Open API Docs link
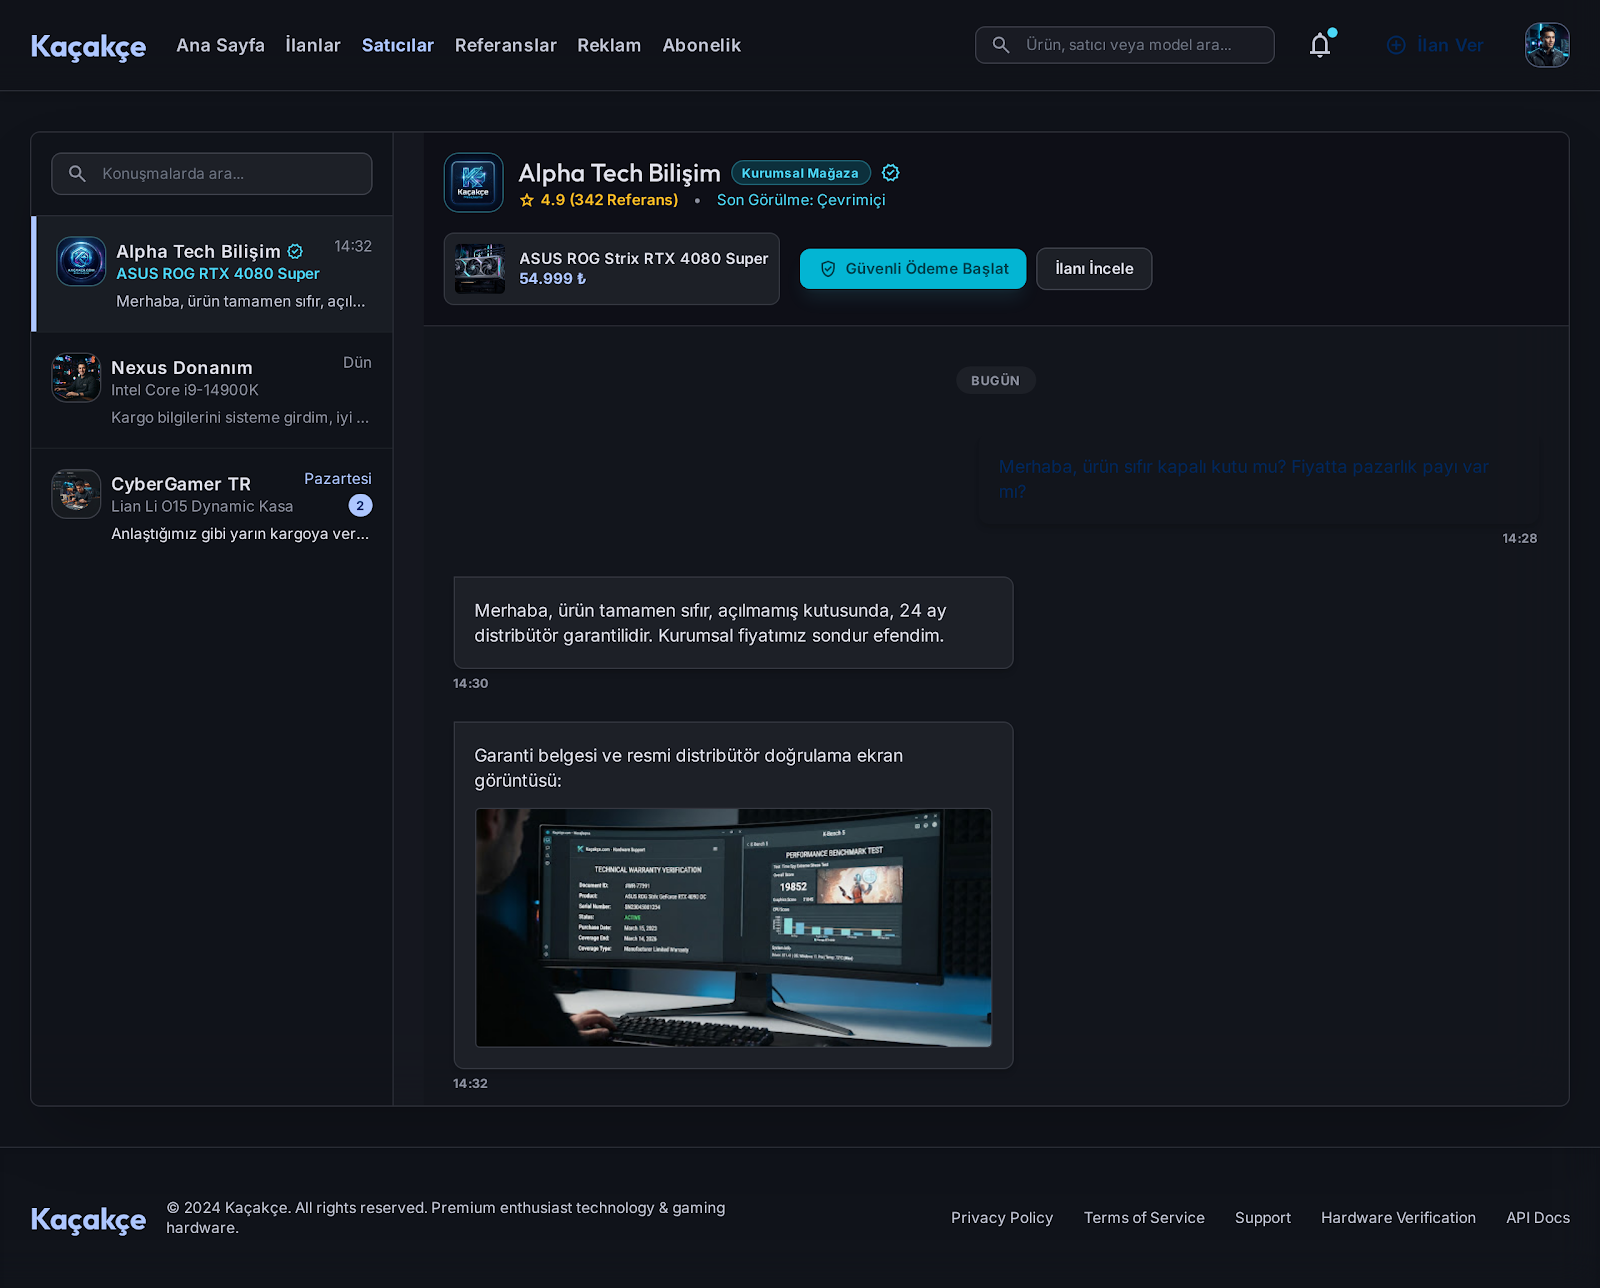This screenshot has height=1288, width=1600. coord(1538,1218)
